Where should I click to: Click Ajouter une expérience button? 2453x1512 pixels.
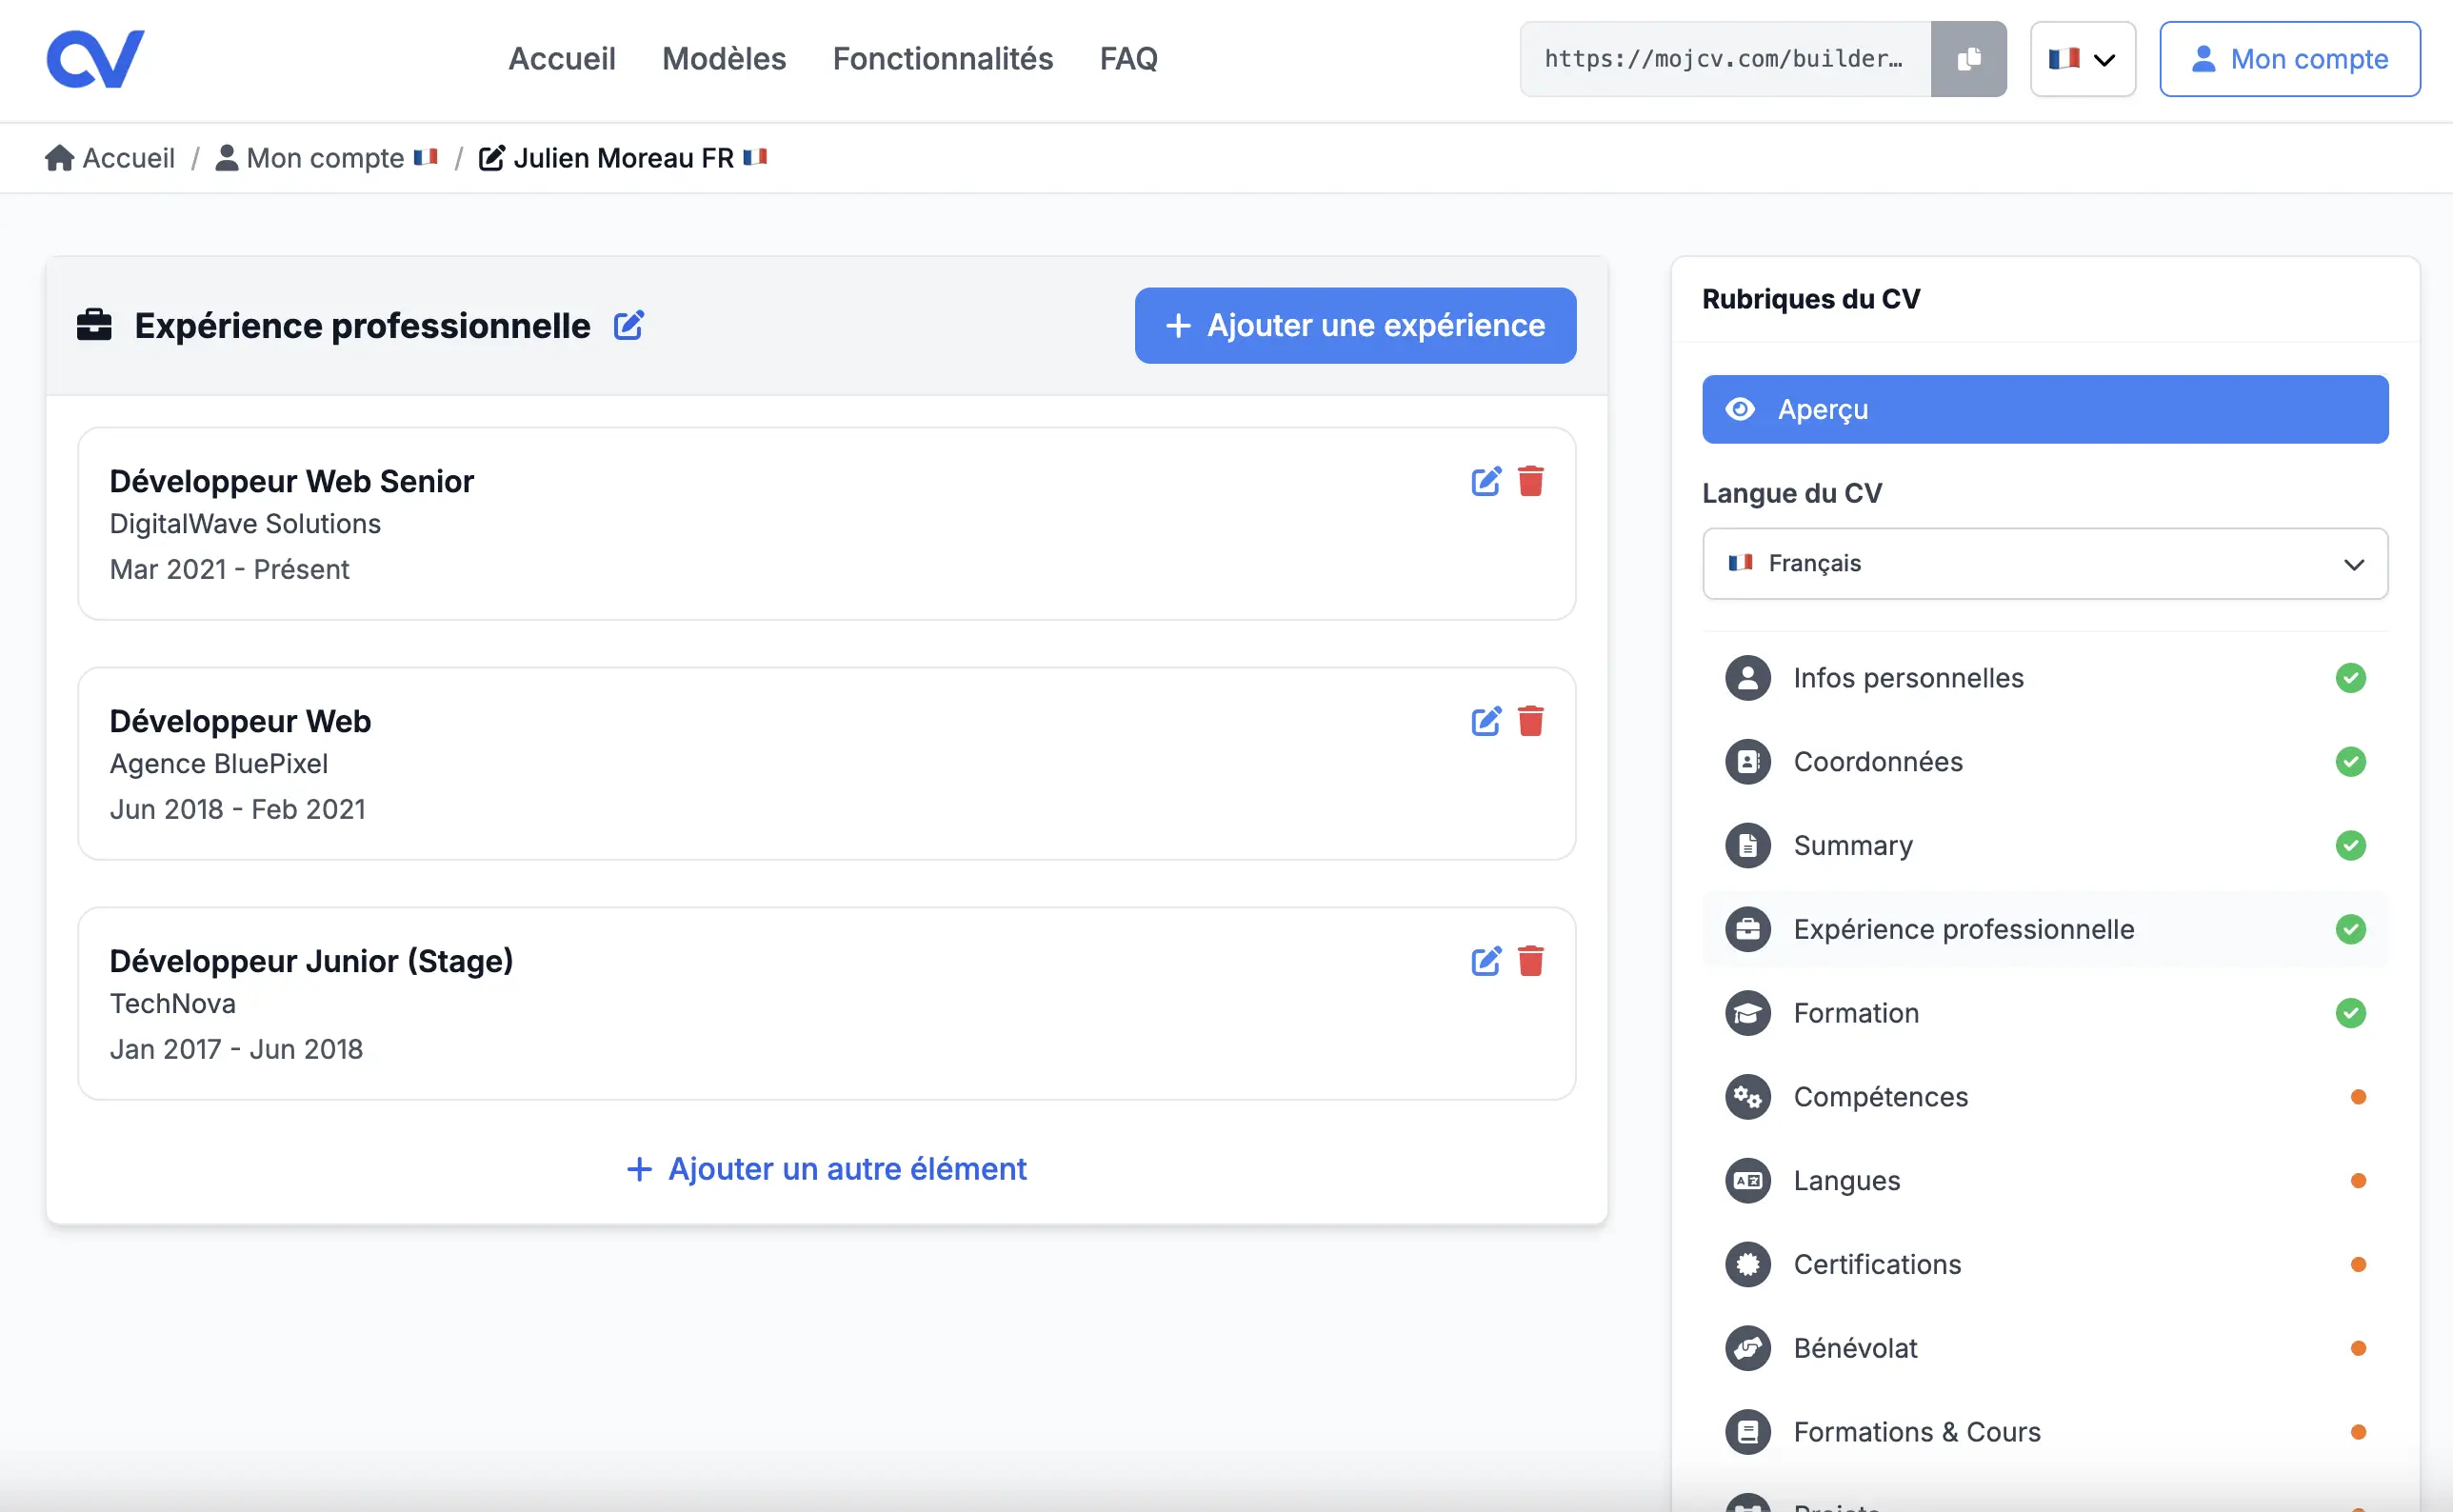tap(1354, 325)
